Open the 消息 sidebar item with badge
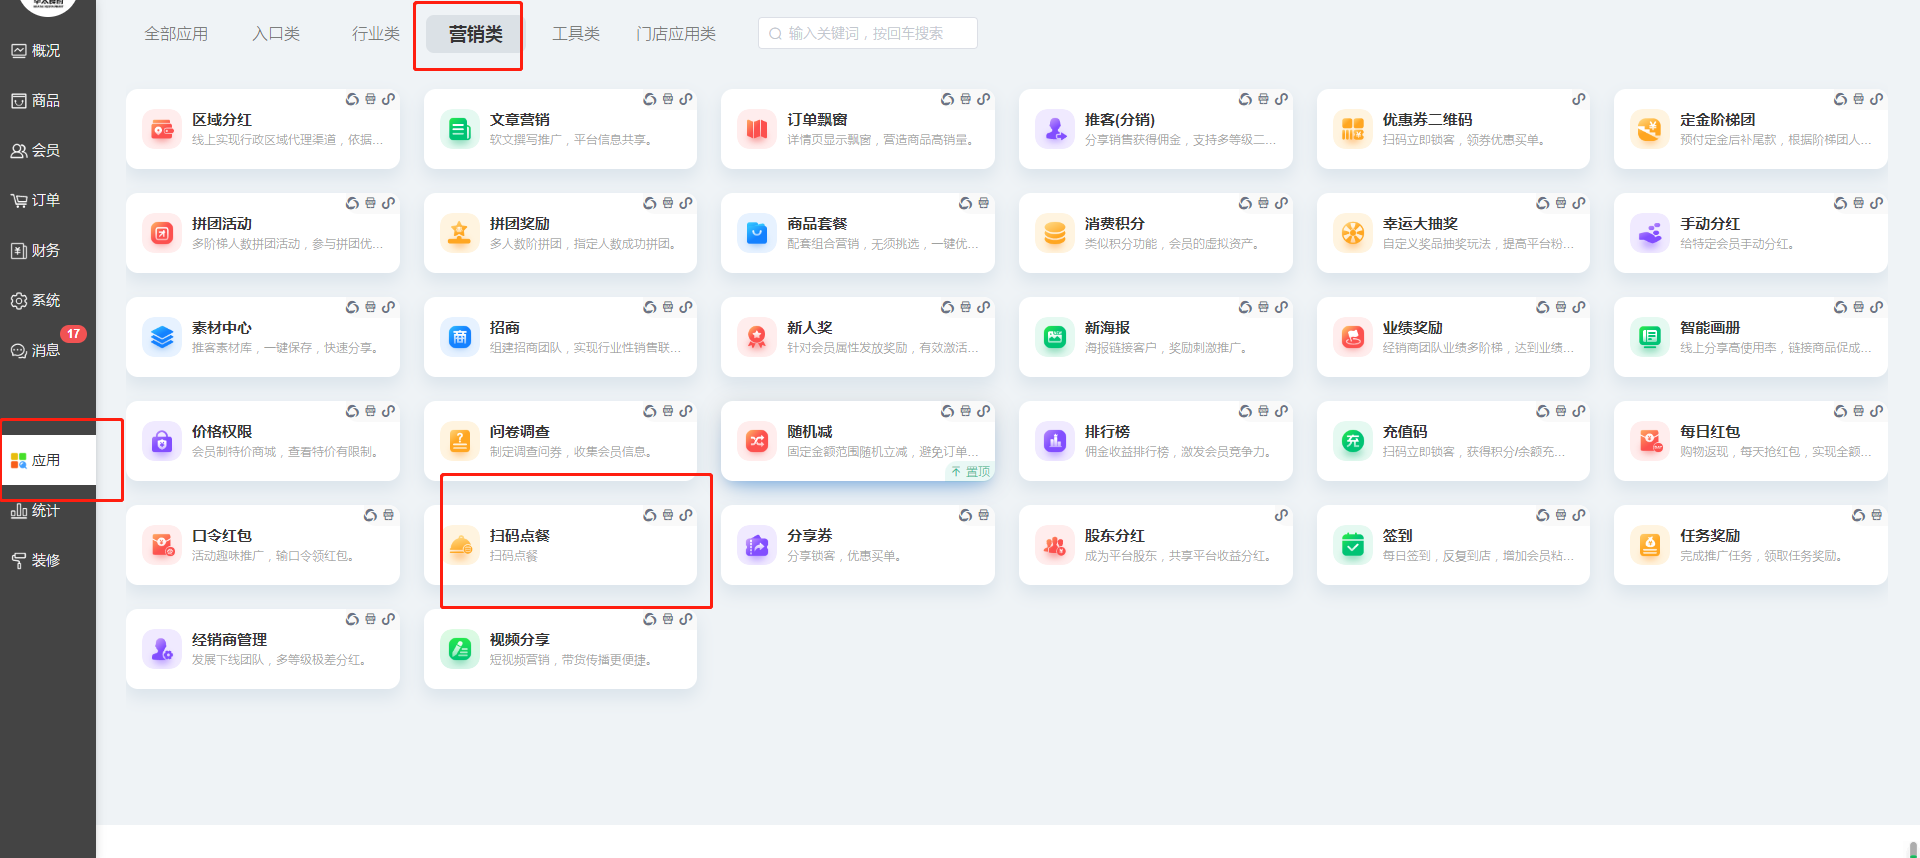Screen dimensions: 1920x858 (x=46, y=350)
